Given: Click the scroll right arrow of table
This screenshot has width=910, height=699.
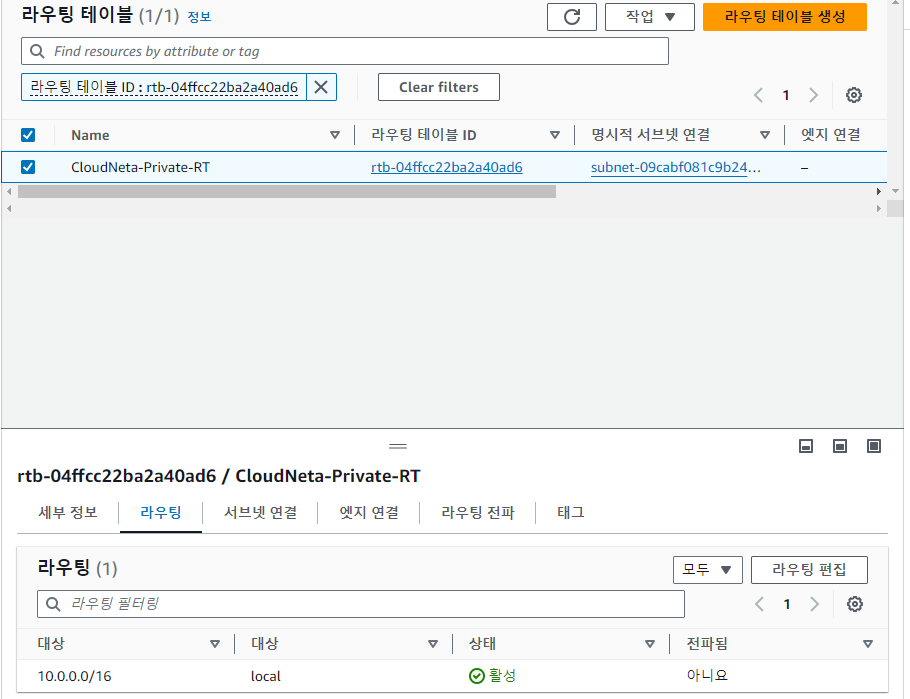Looking at the screenshot, I should pyautogui.click(x=879, y=192).
